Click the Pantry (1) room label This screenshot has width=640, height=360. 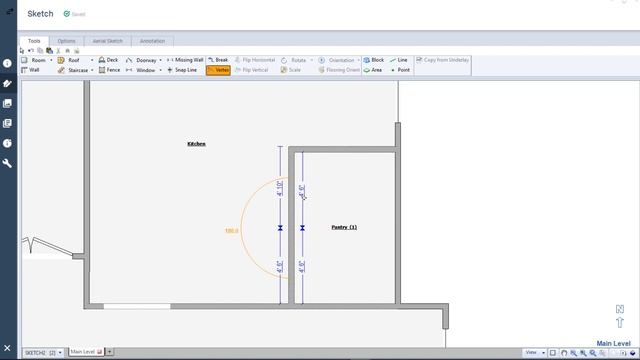click(x=344, y=227)
